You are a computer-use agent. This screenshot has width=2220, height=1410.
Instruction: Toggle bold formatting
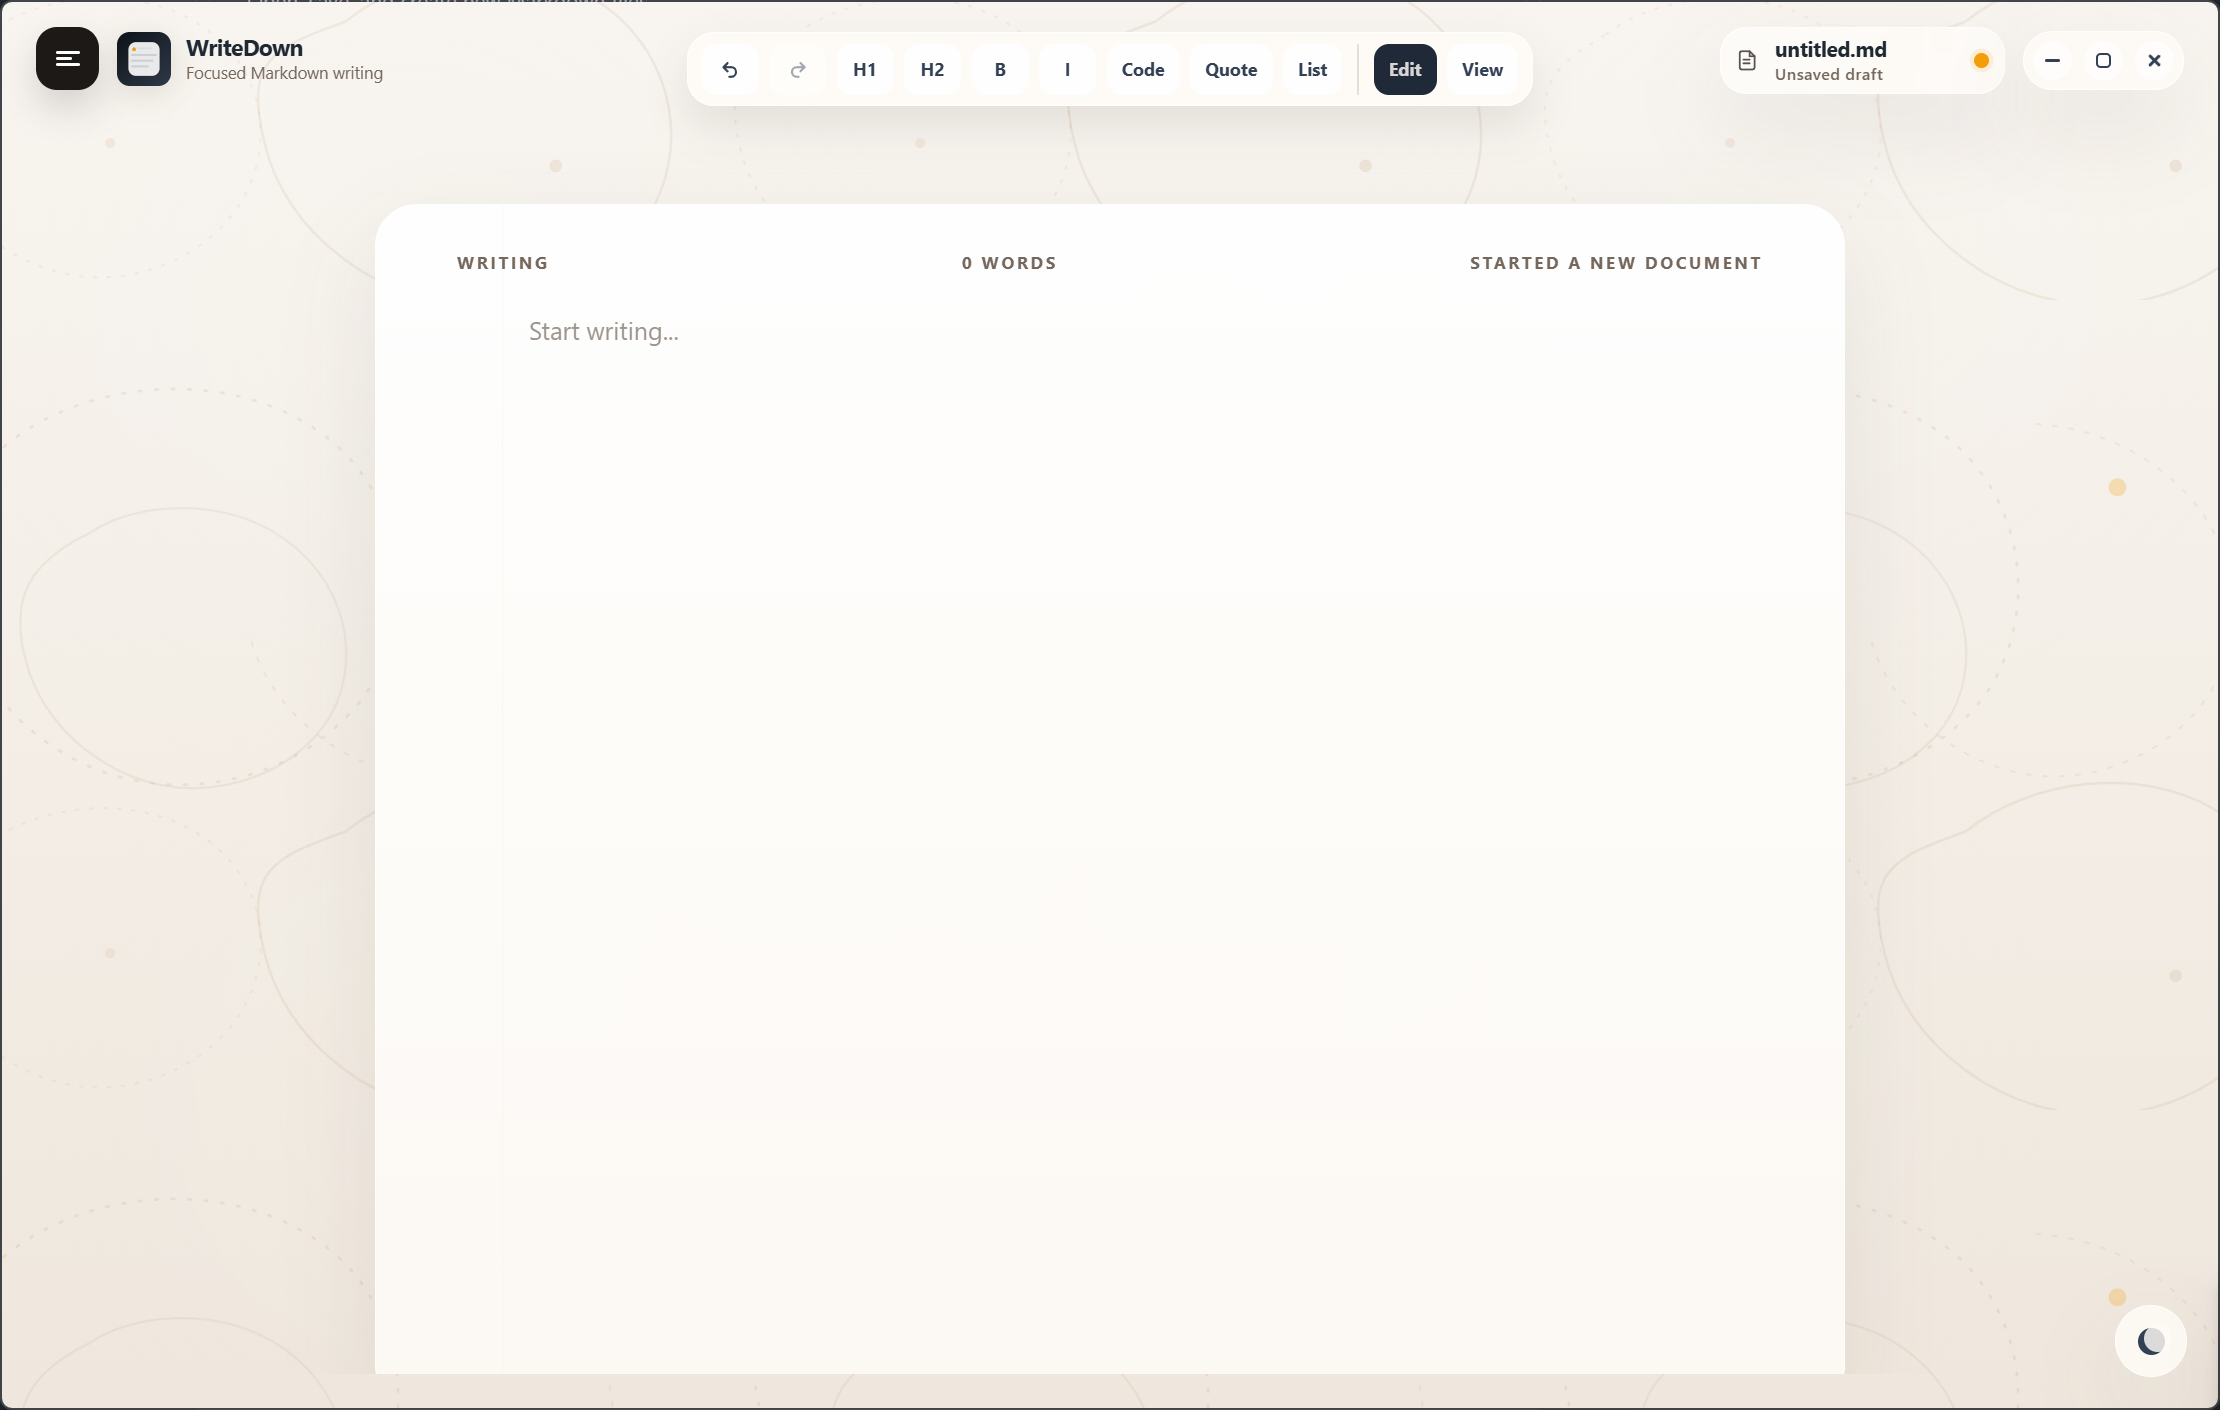(x=1000, y=69)
